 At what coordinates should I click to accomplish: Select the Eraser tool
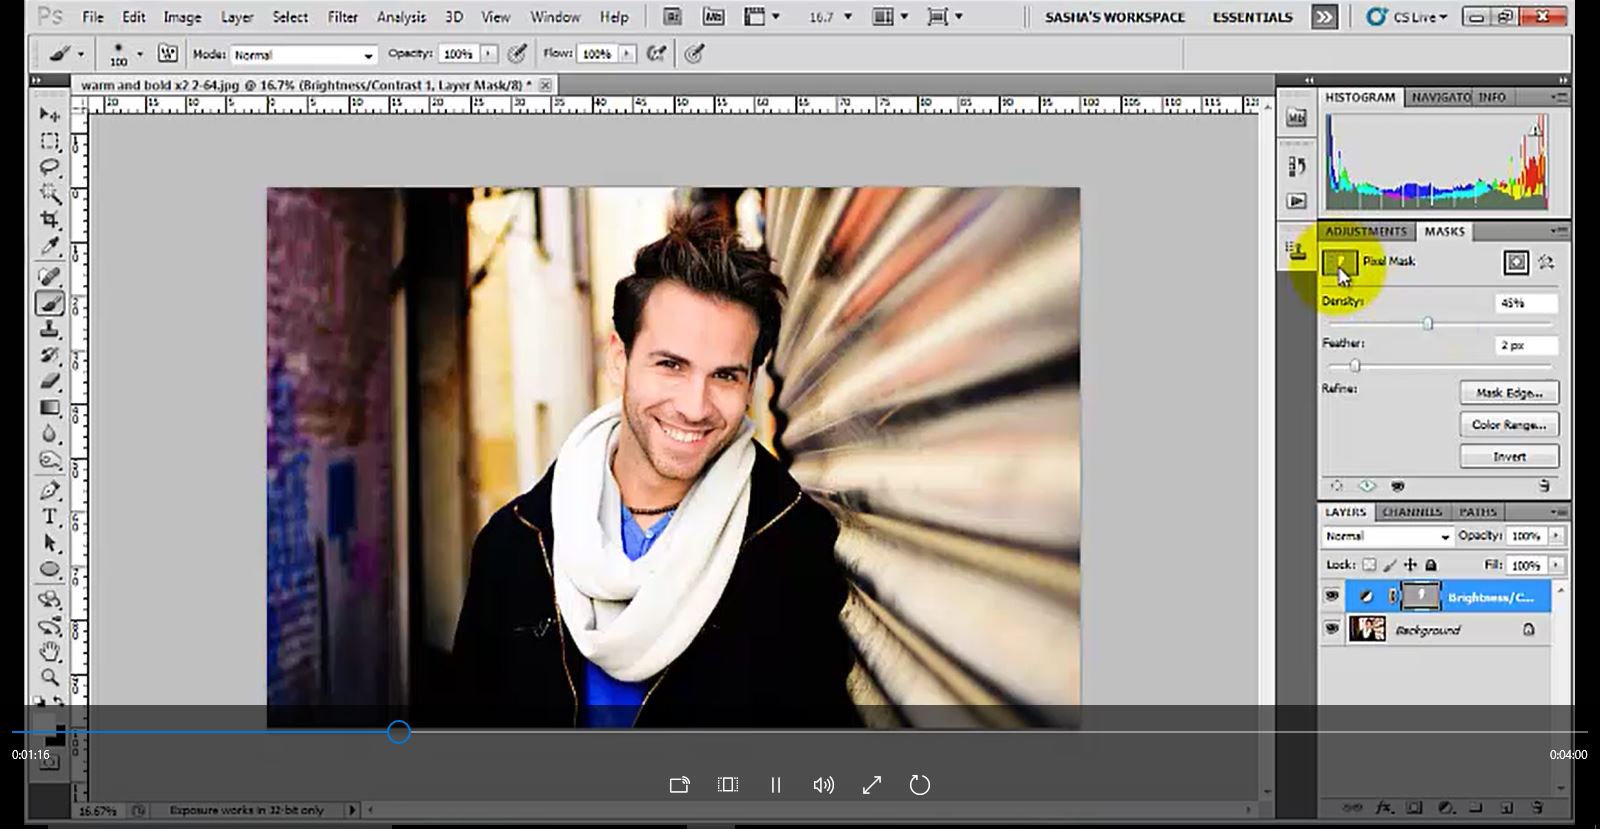coord(49,381)
